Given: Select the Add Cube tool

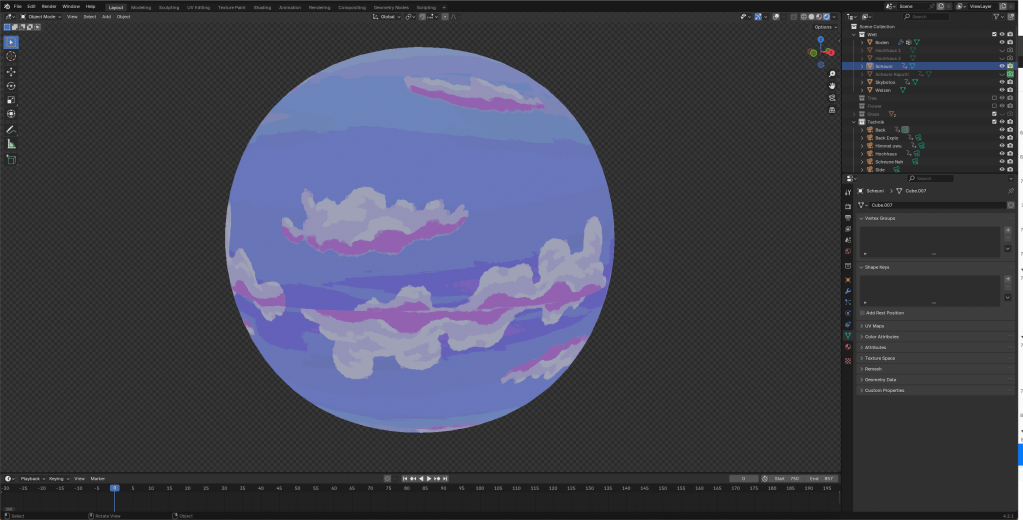Looking at the screenshot, I should [x=11, y=159].
